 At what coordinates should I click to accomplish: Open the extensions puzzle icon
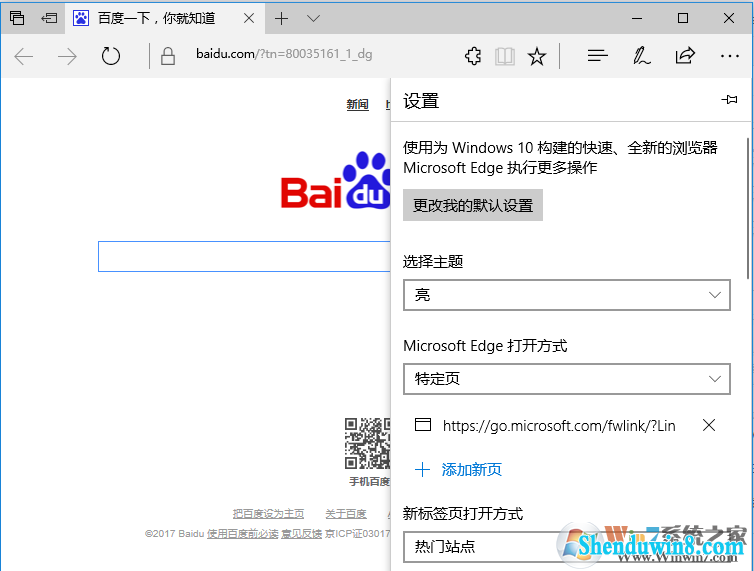pyautogui.click(x=473, y=56)
